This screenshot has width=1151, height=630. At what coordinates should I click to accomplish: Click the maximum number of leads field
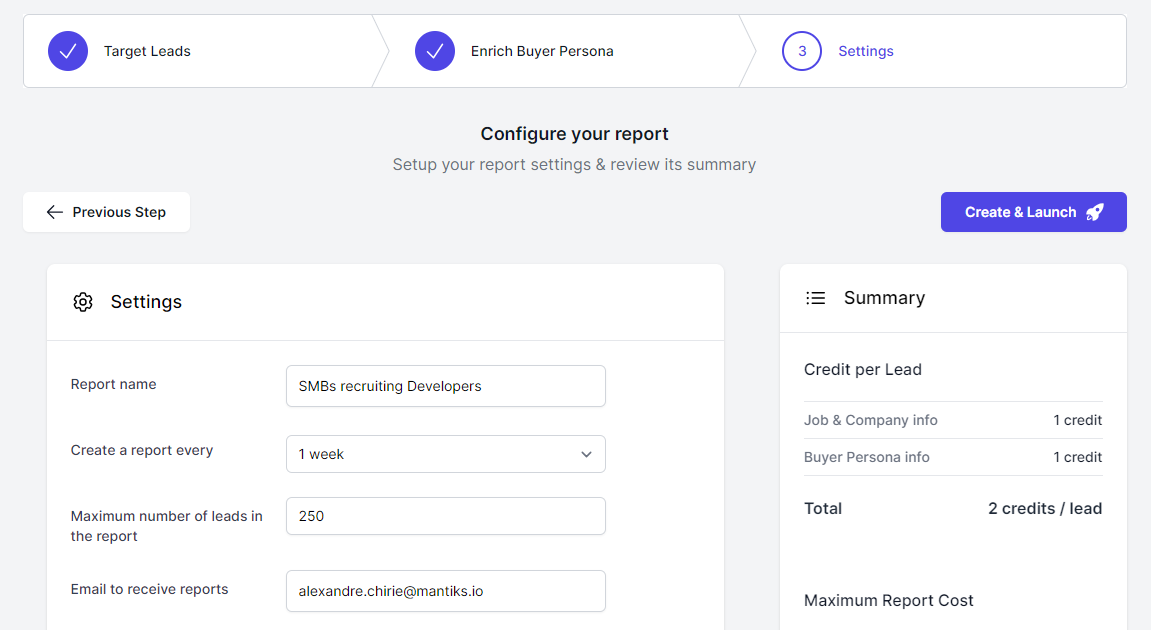tap(445, 516)
